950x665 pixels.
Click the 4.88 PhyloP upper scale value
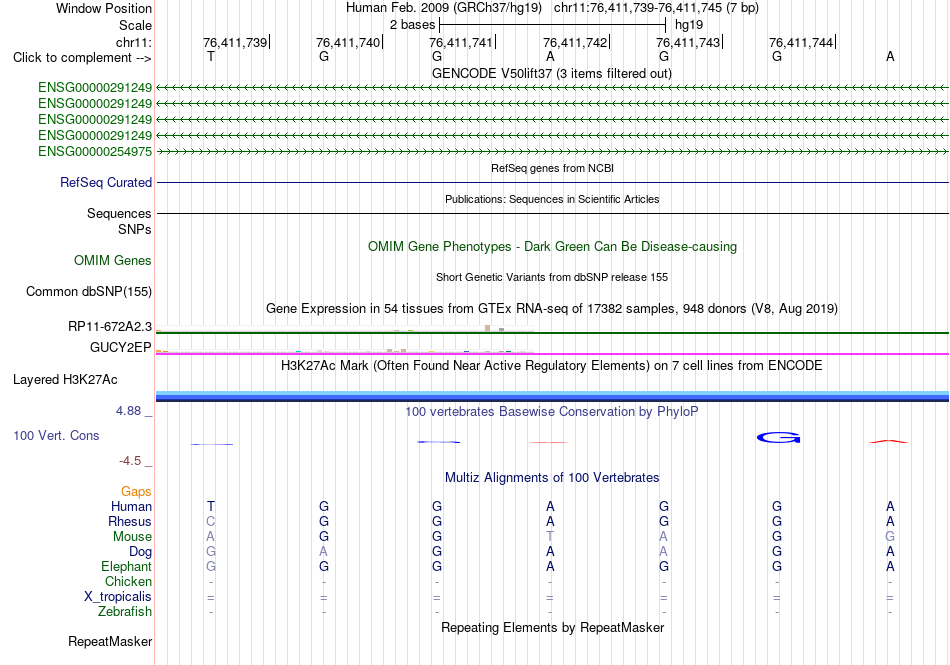(128, 411)
